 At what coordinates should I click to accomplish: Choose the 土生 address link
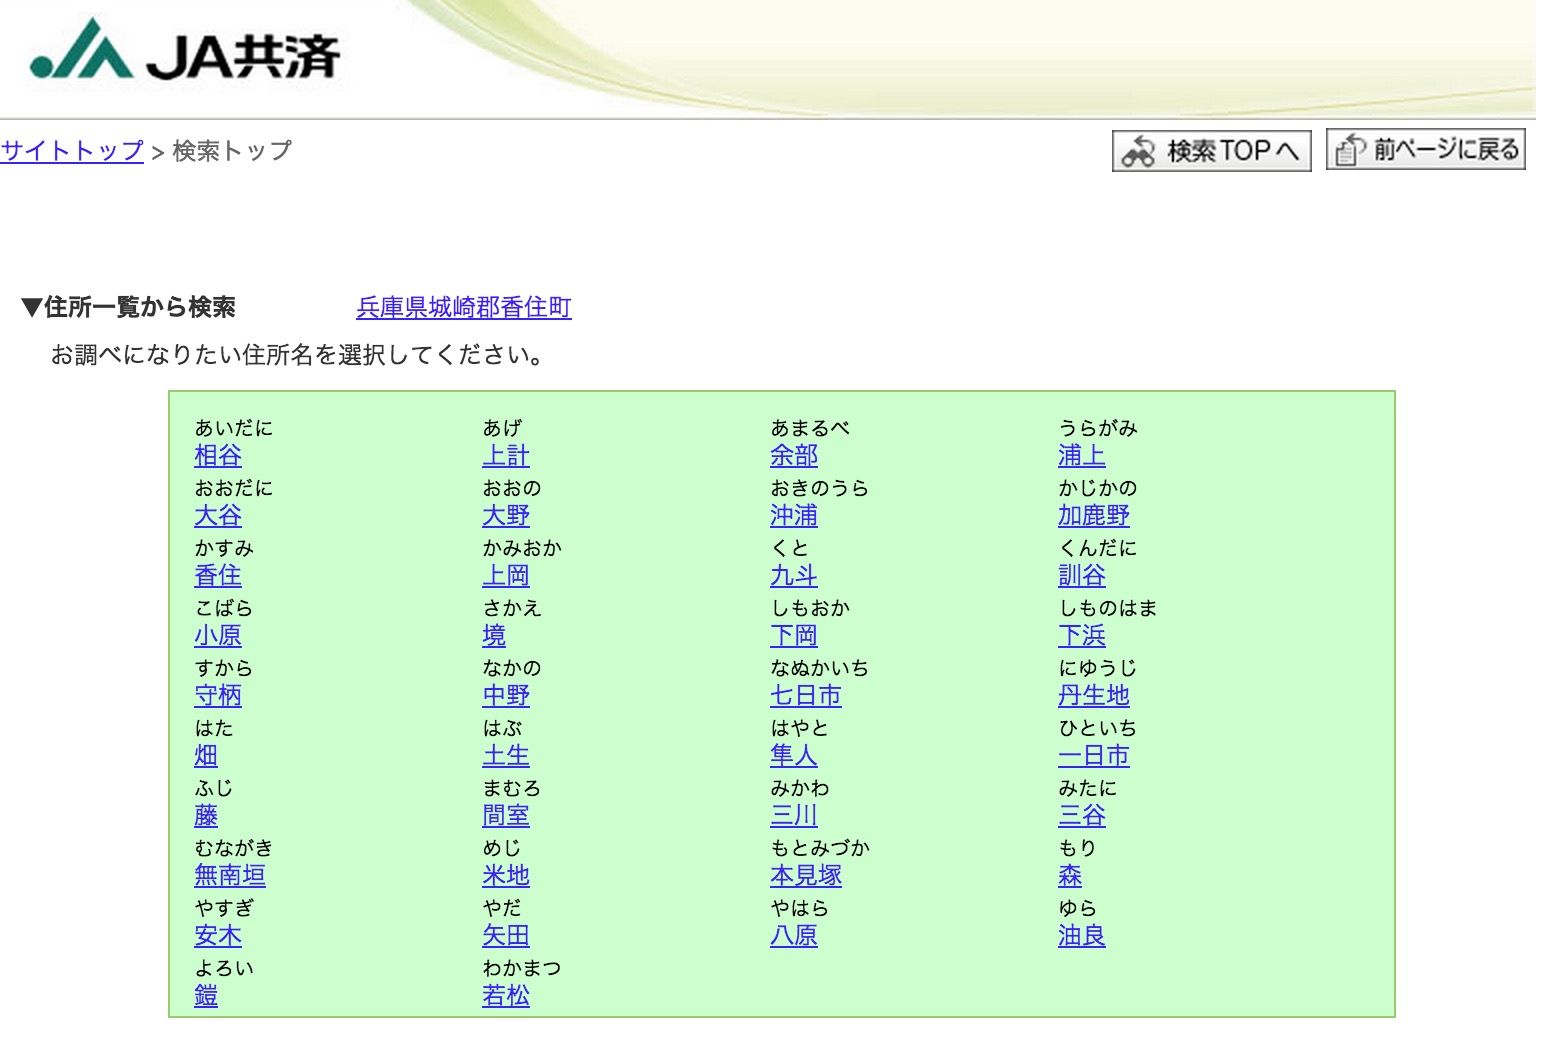(x=506, y=756)
